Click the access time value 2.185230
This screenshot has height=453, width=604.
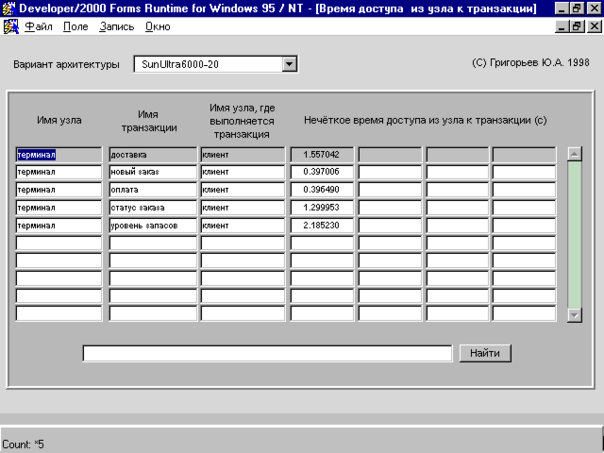point(322,226)
